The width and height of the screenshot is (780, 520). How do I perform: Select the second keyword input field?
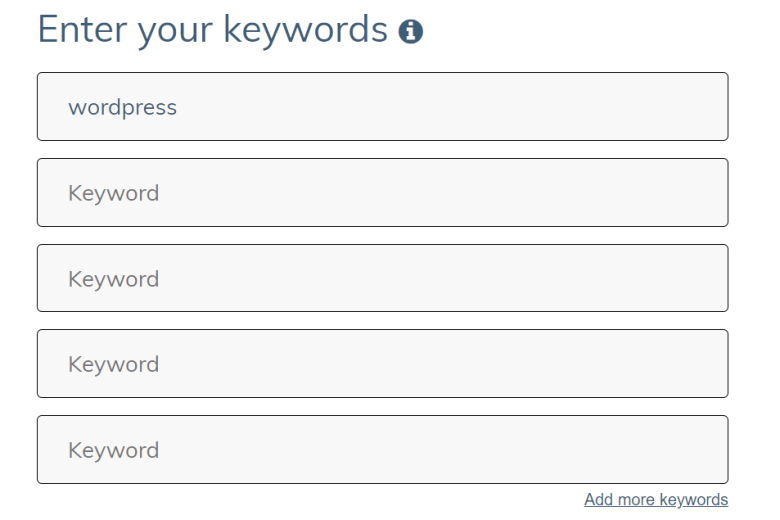click(x=383, y=193)
